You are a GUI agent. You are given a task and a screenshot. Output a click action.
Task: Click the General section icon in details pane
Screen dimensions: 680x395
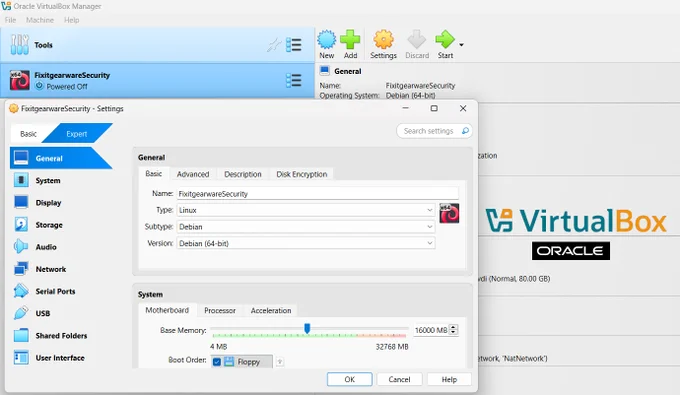click(324, 71)
